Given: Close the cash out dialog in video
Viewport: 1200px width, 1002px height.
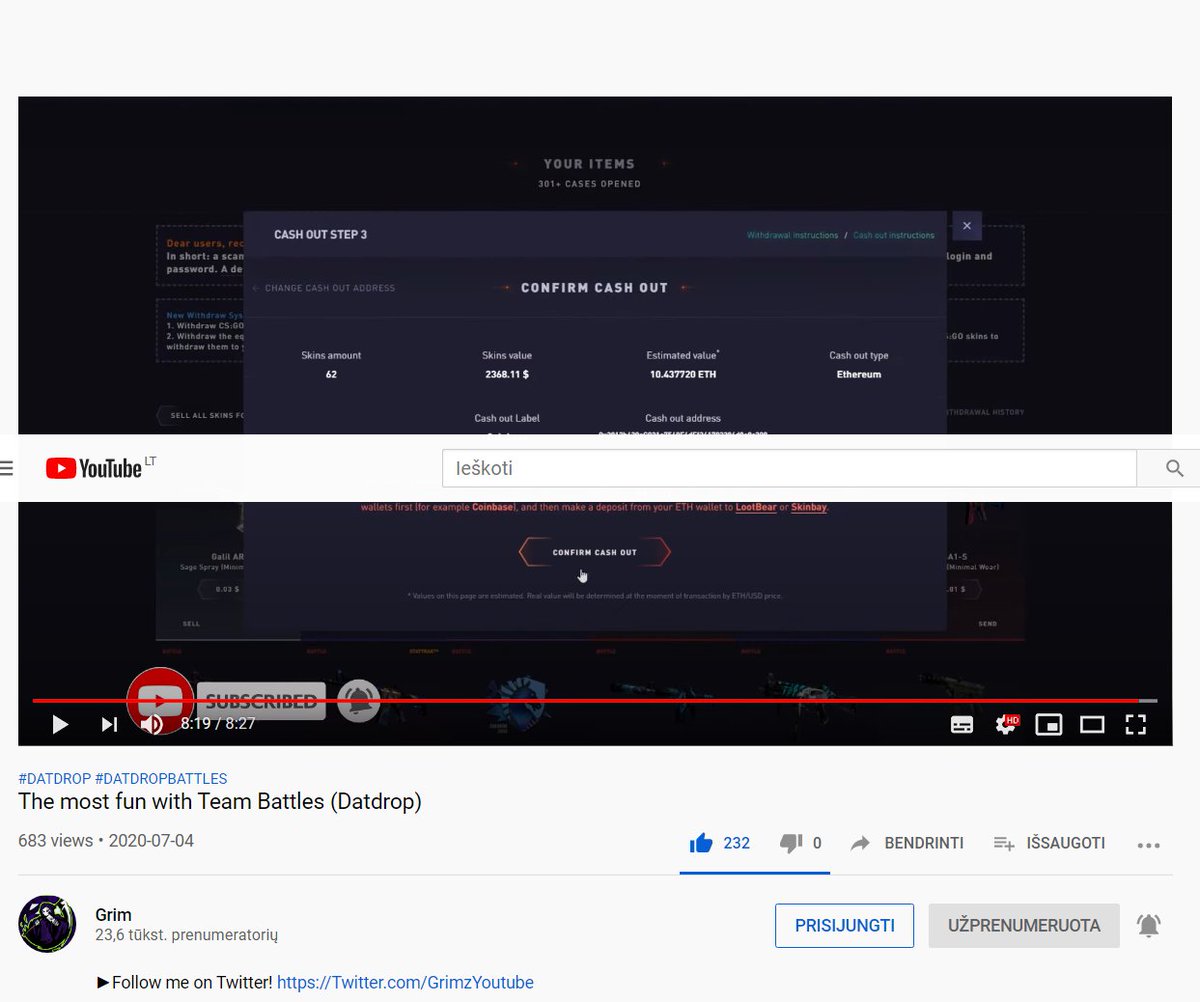Looking at the screenshot, I should [967, 226].
